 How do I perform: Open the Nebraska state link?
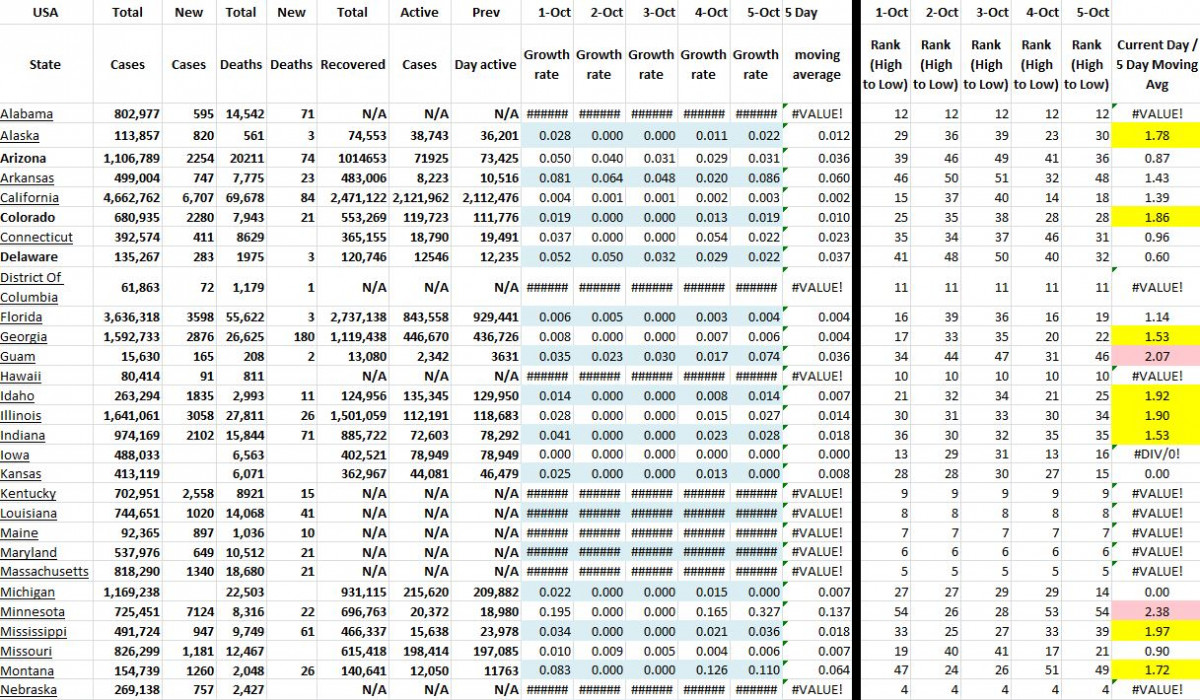click(28, 689)
